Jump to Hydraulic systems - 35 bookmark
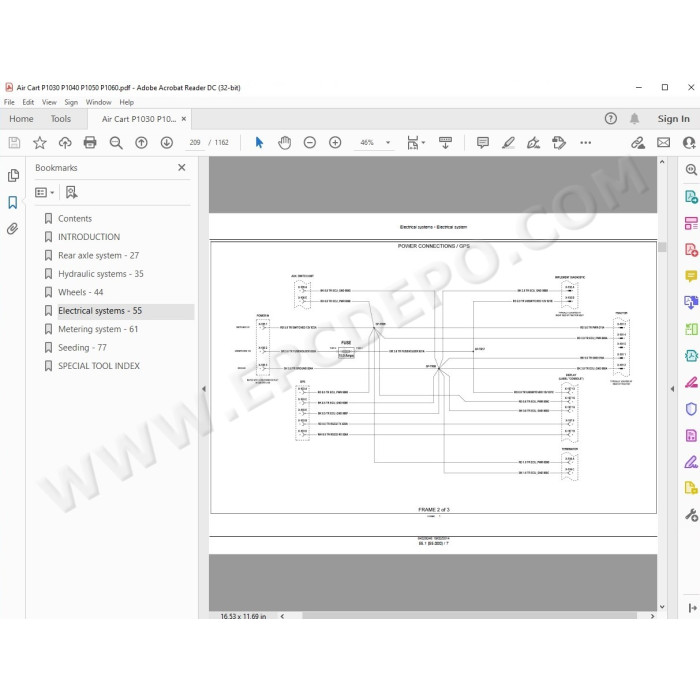 pyautogui.click(x=100, y=274)
